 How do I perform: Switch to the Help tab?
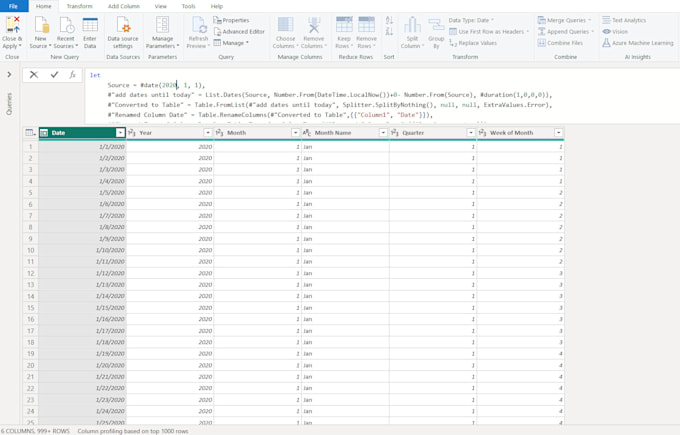[217, 6]
